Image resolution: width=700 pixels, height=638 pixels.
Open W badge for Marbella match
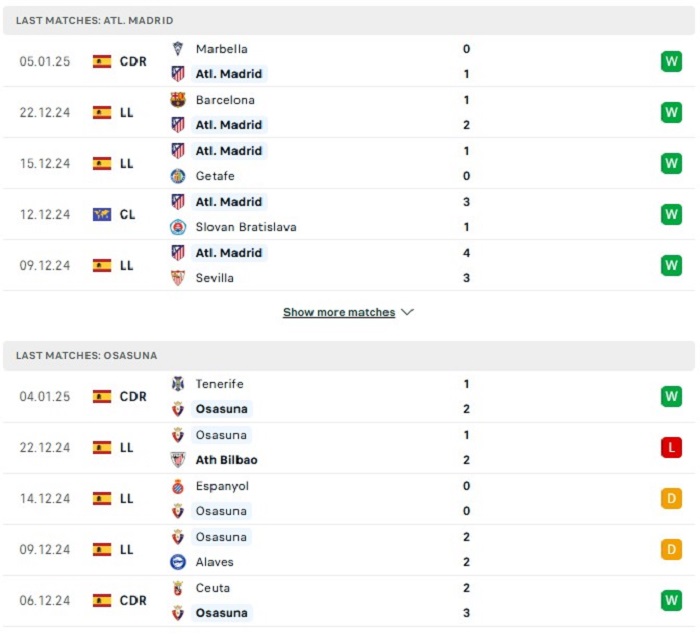coord(671,61)
